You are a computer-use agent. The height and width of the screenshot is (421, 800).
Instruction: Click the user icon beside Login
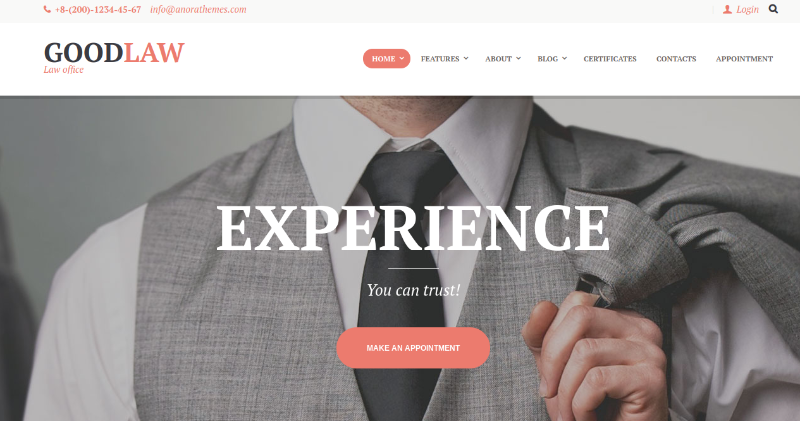click(728, 9)
